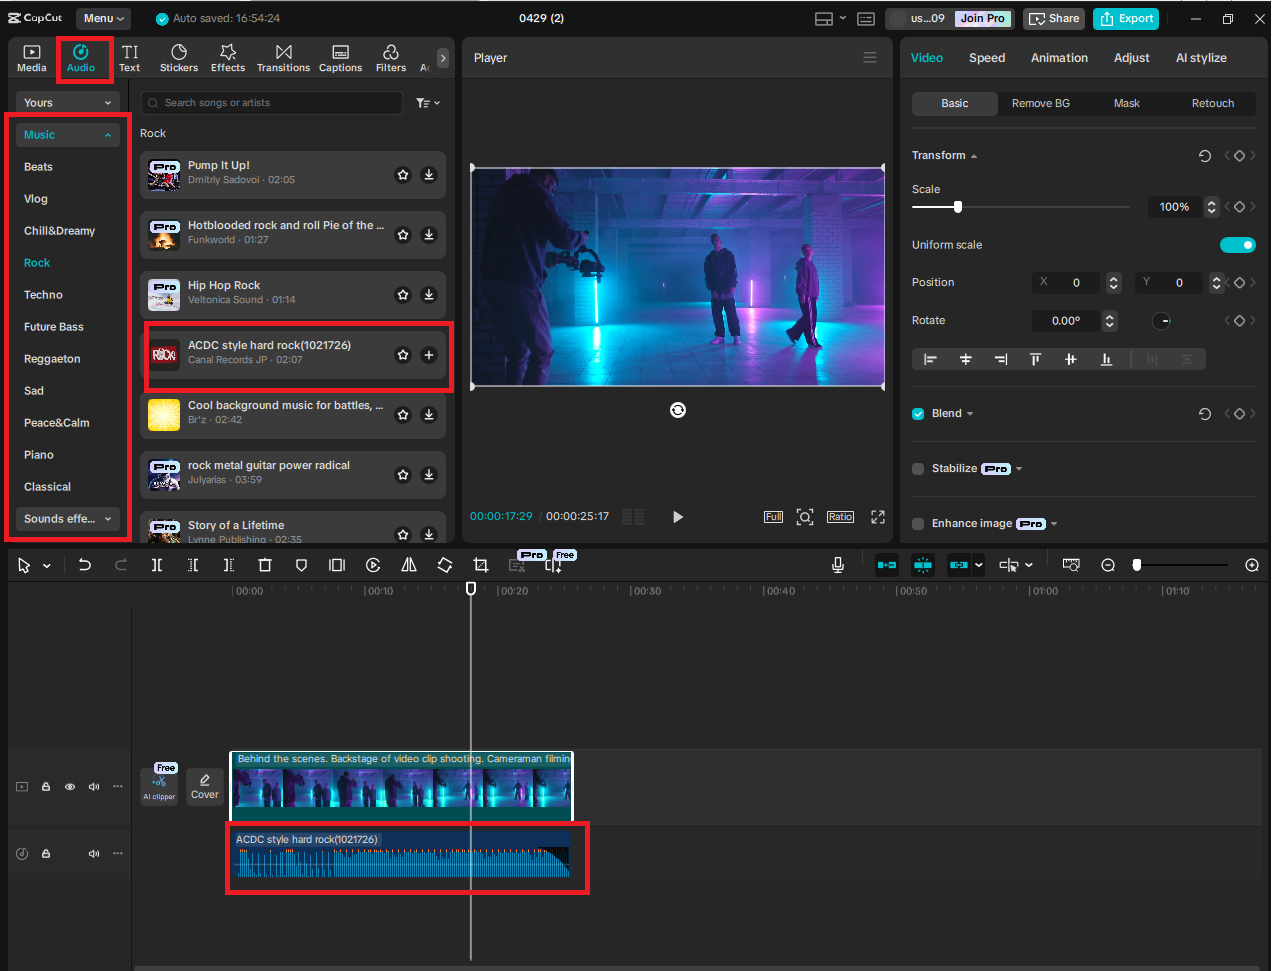
Task: Enable the Stabilize checkbox
Action: [x=918, y=469]
